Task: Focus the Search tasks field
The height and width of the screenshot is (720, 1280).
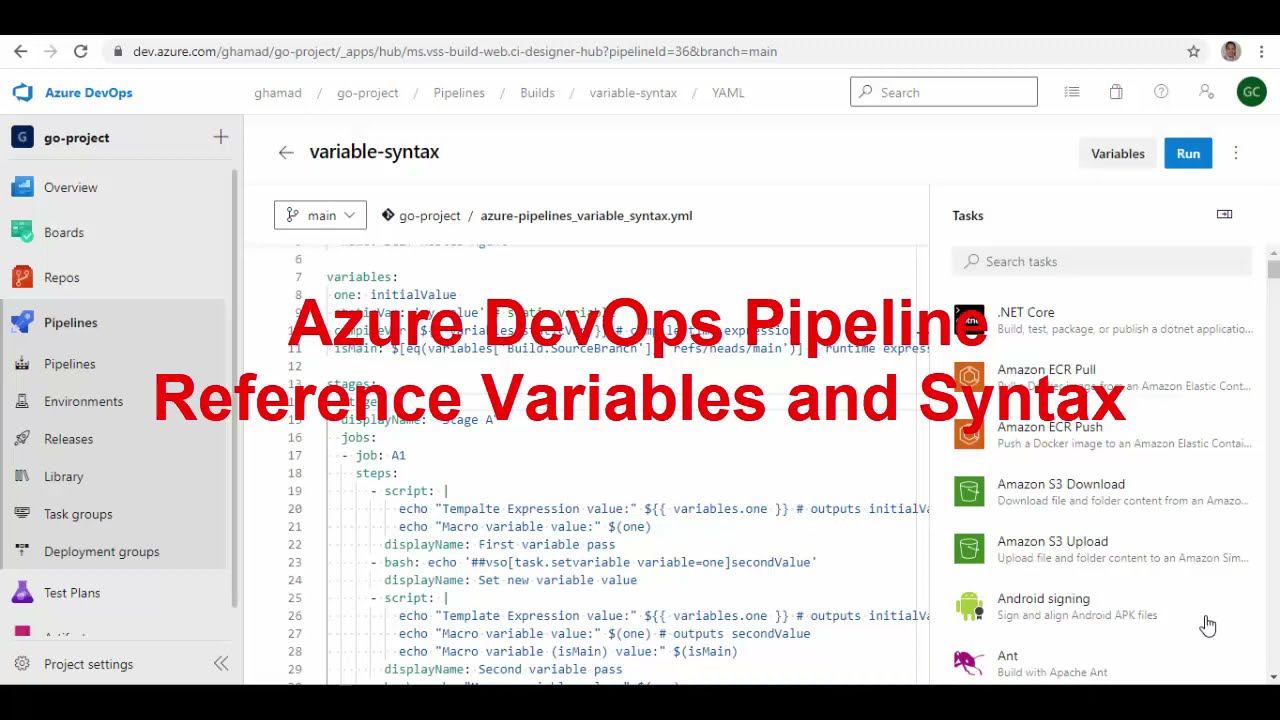Action: (x=1102, y=261)
